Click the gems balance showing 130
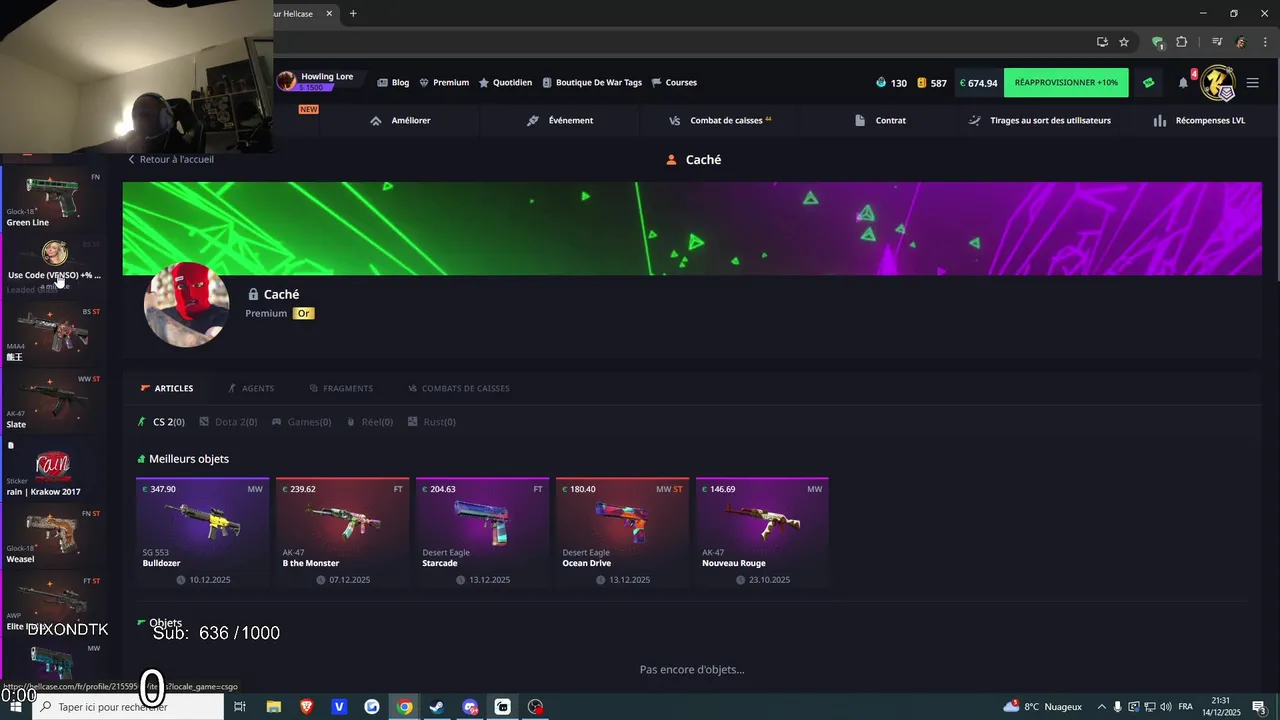The image size is (1280, 720). pyautogui.click(x=891, y=83)
